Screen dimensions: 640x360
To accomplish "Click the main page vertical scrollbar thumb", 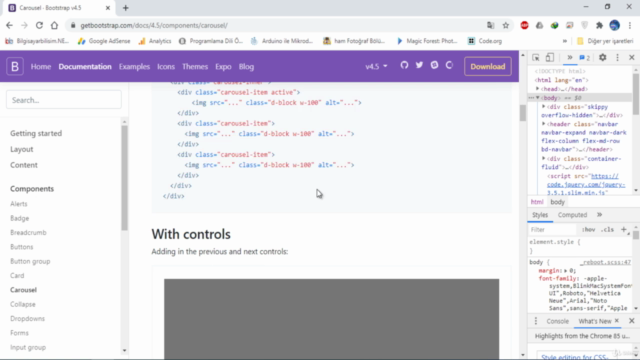I will (x=523, y=113).
